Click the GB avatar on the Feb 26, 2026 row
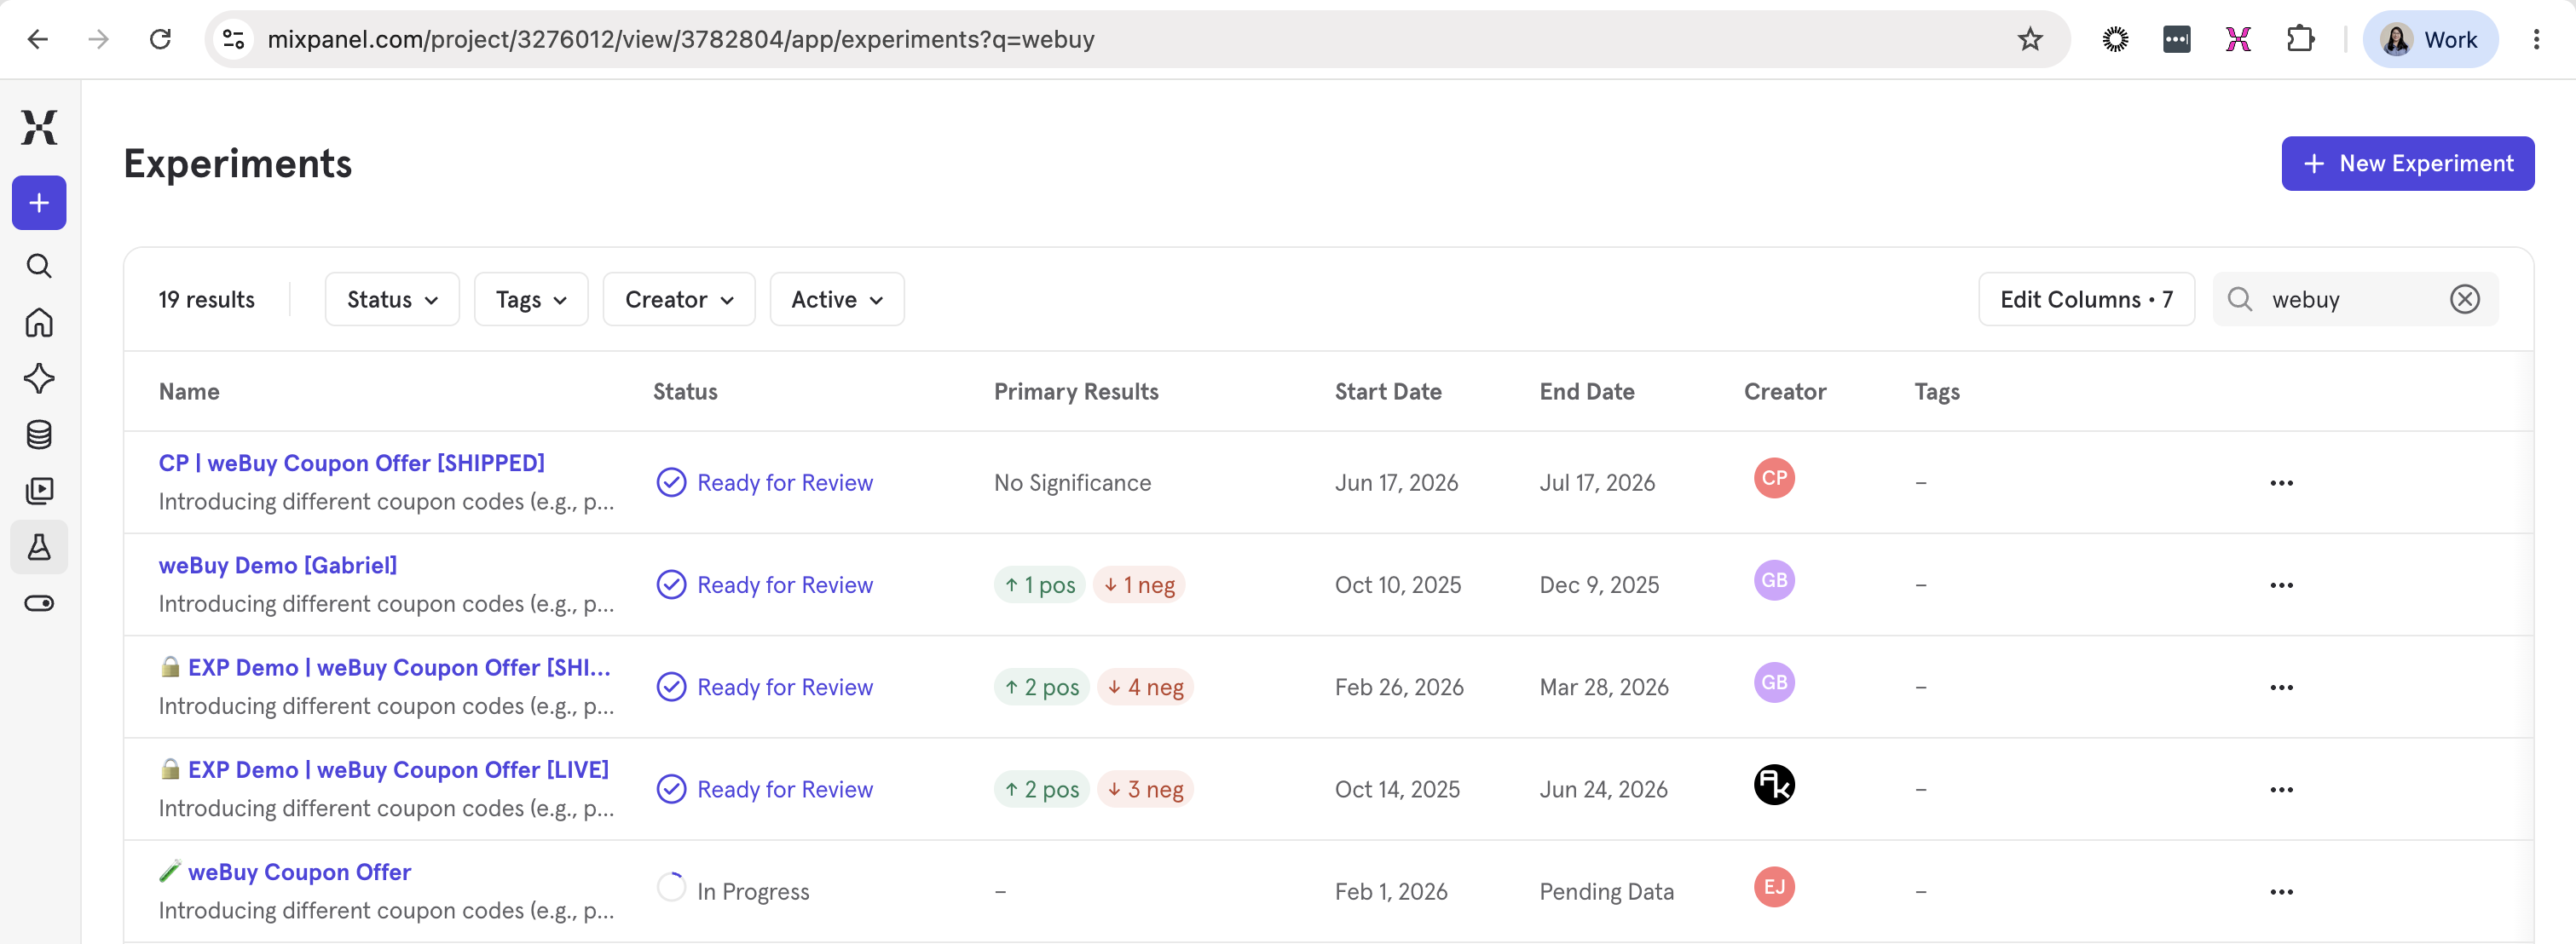The width and height of the screenshot is (2576, 944). 1774,682
